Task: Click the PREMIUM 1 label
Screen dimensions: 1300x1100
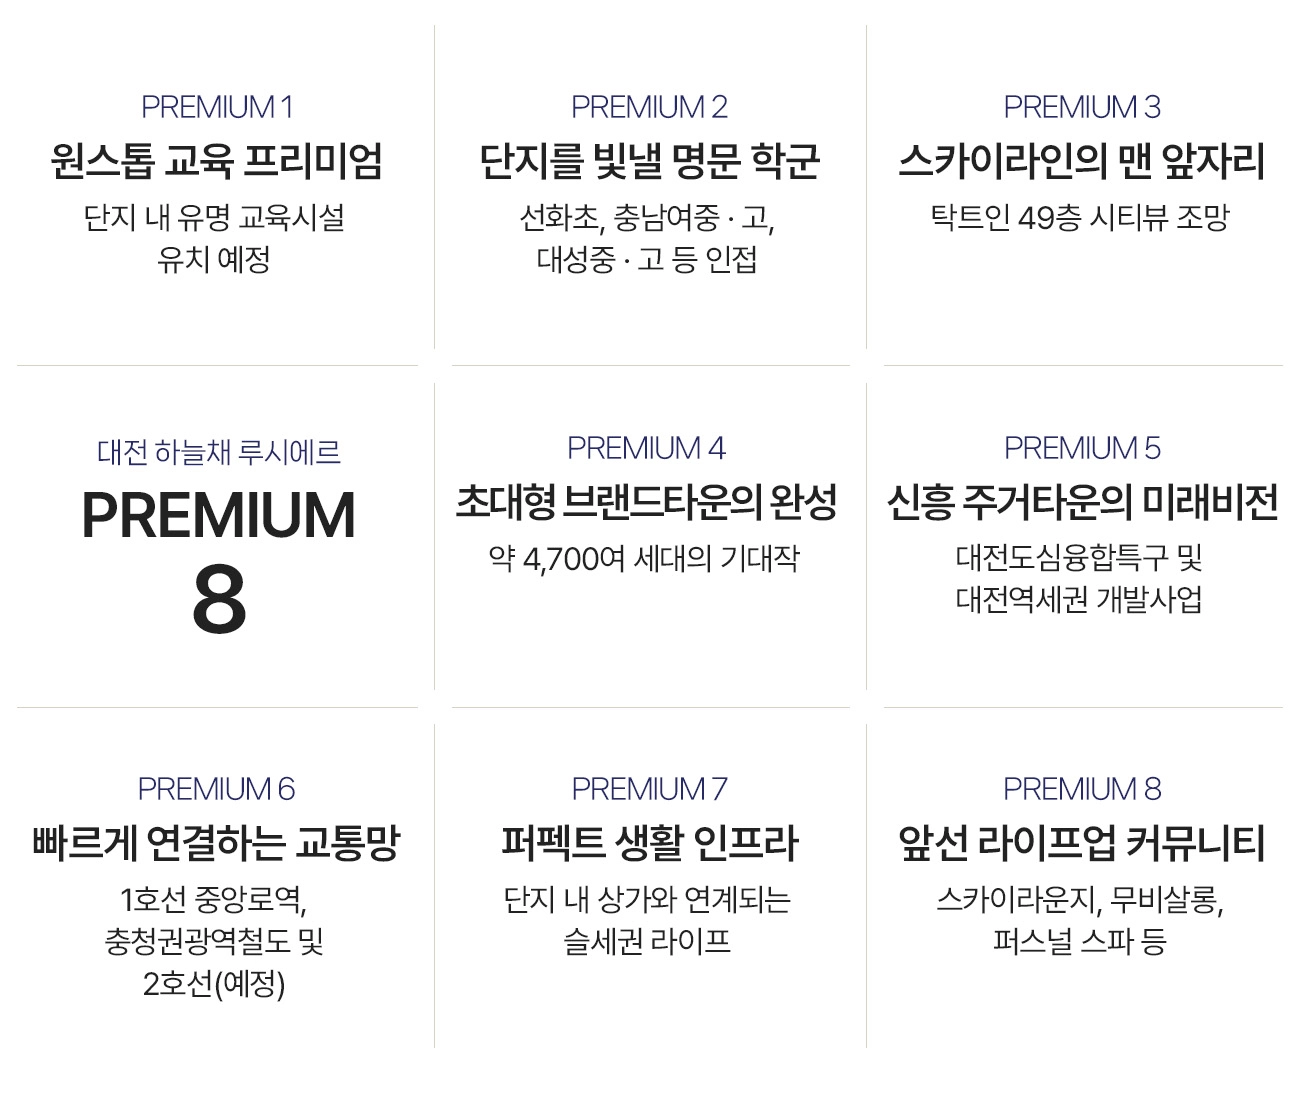Action: click(217, 107)
